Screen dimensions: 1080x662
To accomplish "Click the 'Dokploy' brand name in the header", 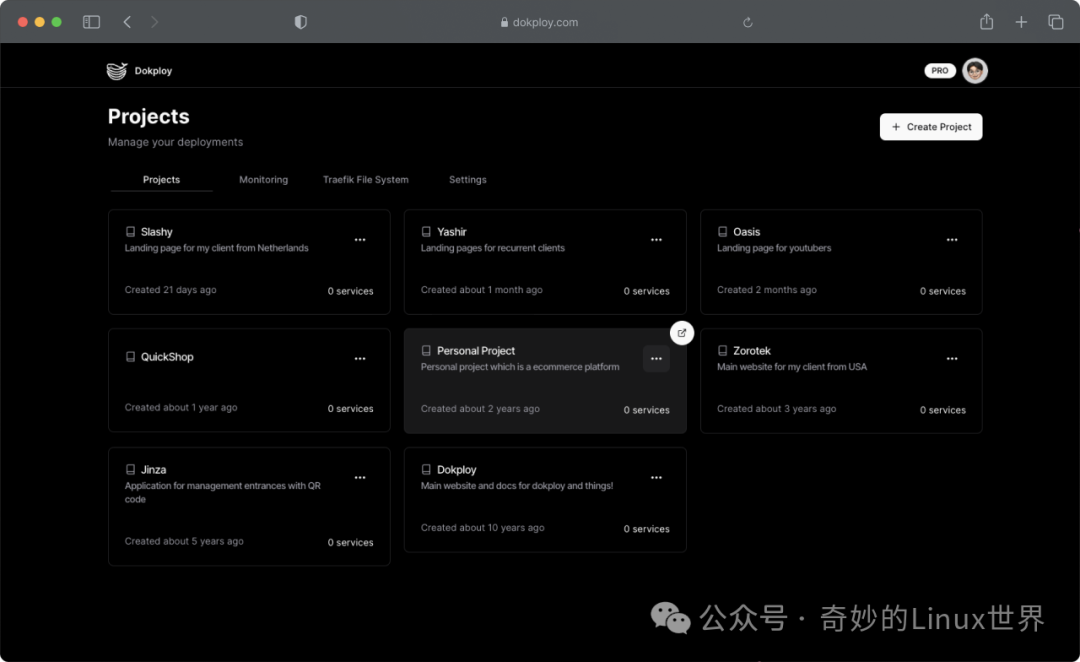I will (x=153, y=70).
